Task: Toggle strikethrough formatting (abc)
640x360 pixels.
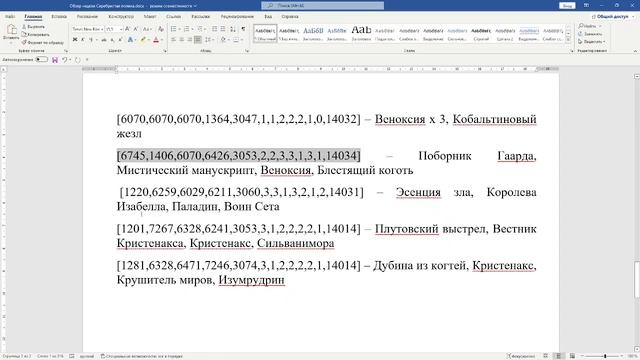Action: pyautogui.click(x=104, y=40)
